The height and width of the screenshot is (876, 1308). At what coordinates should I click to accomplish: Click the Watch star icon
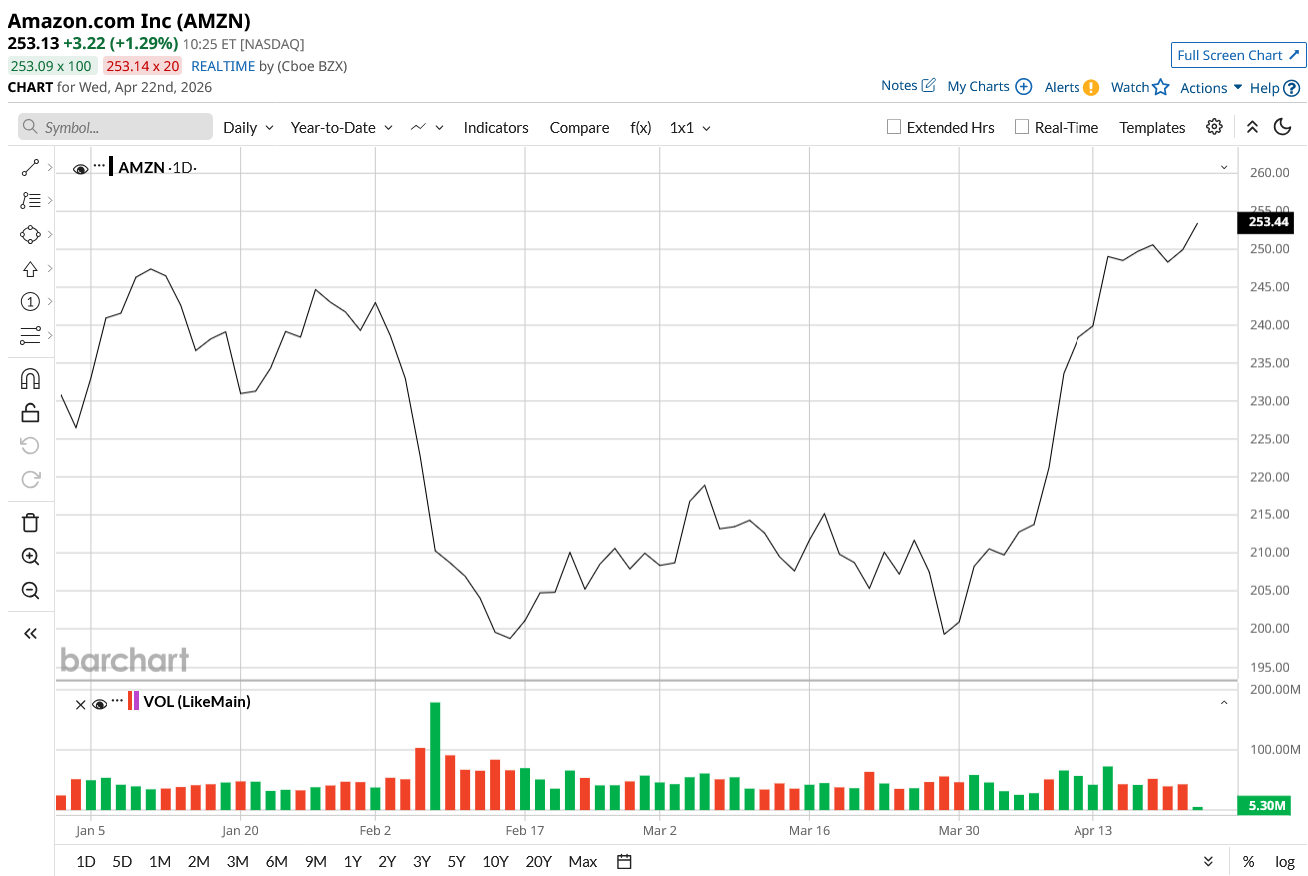[1160, 87]
